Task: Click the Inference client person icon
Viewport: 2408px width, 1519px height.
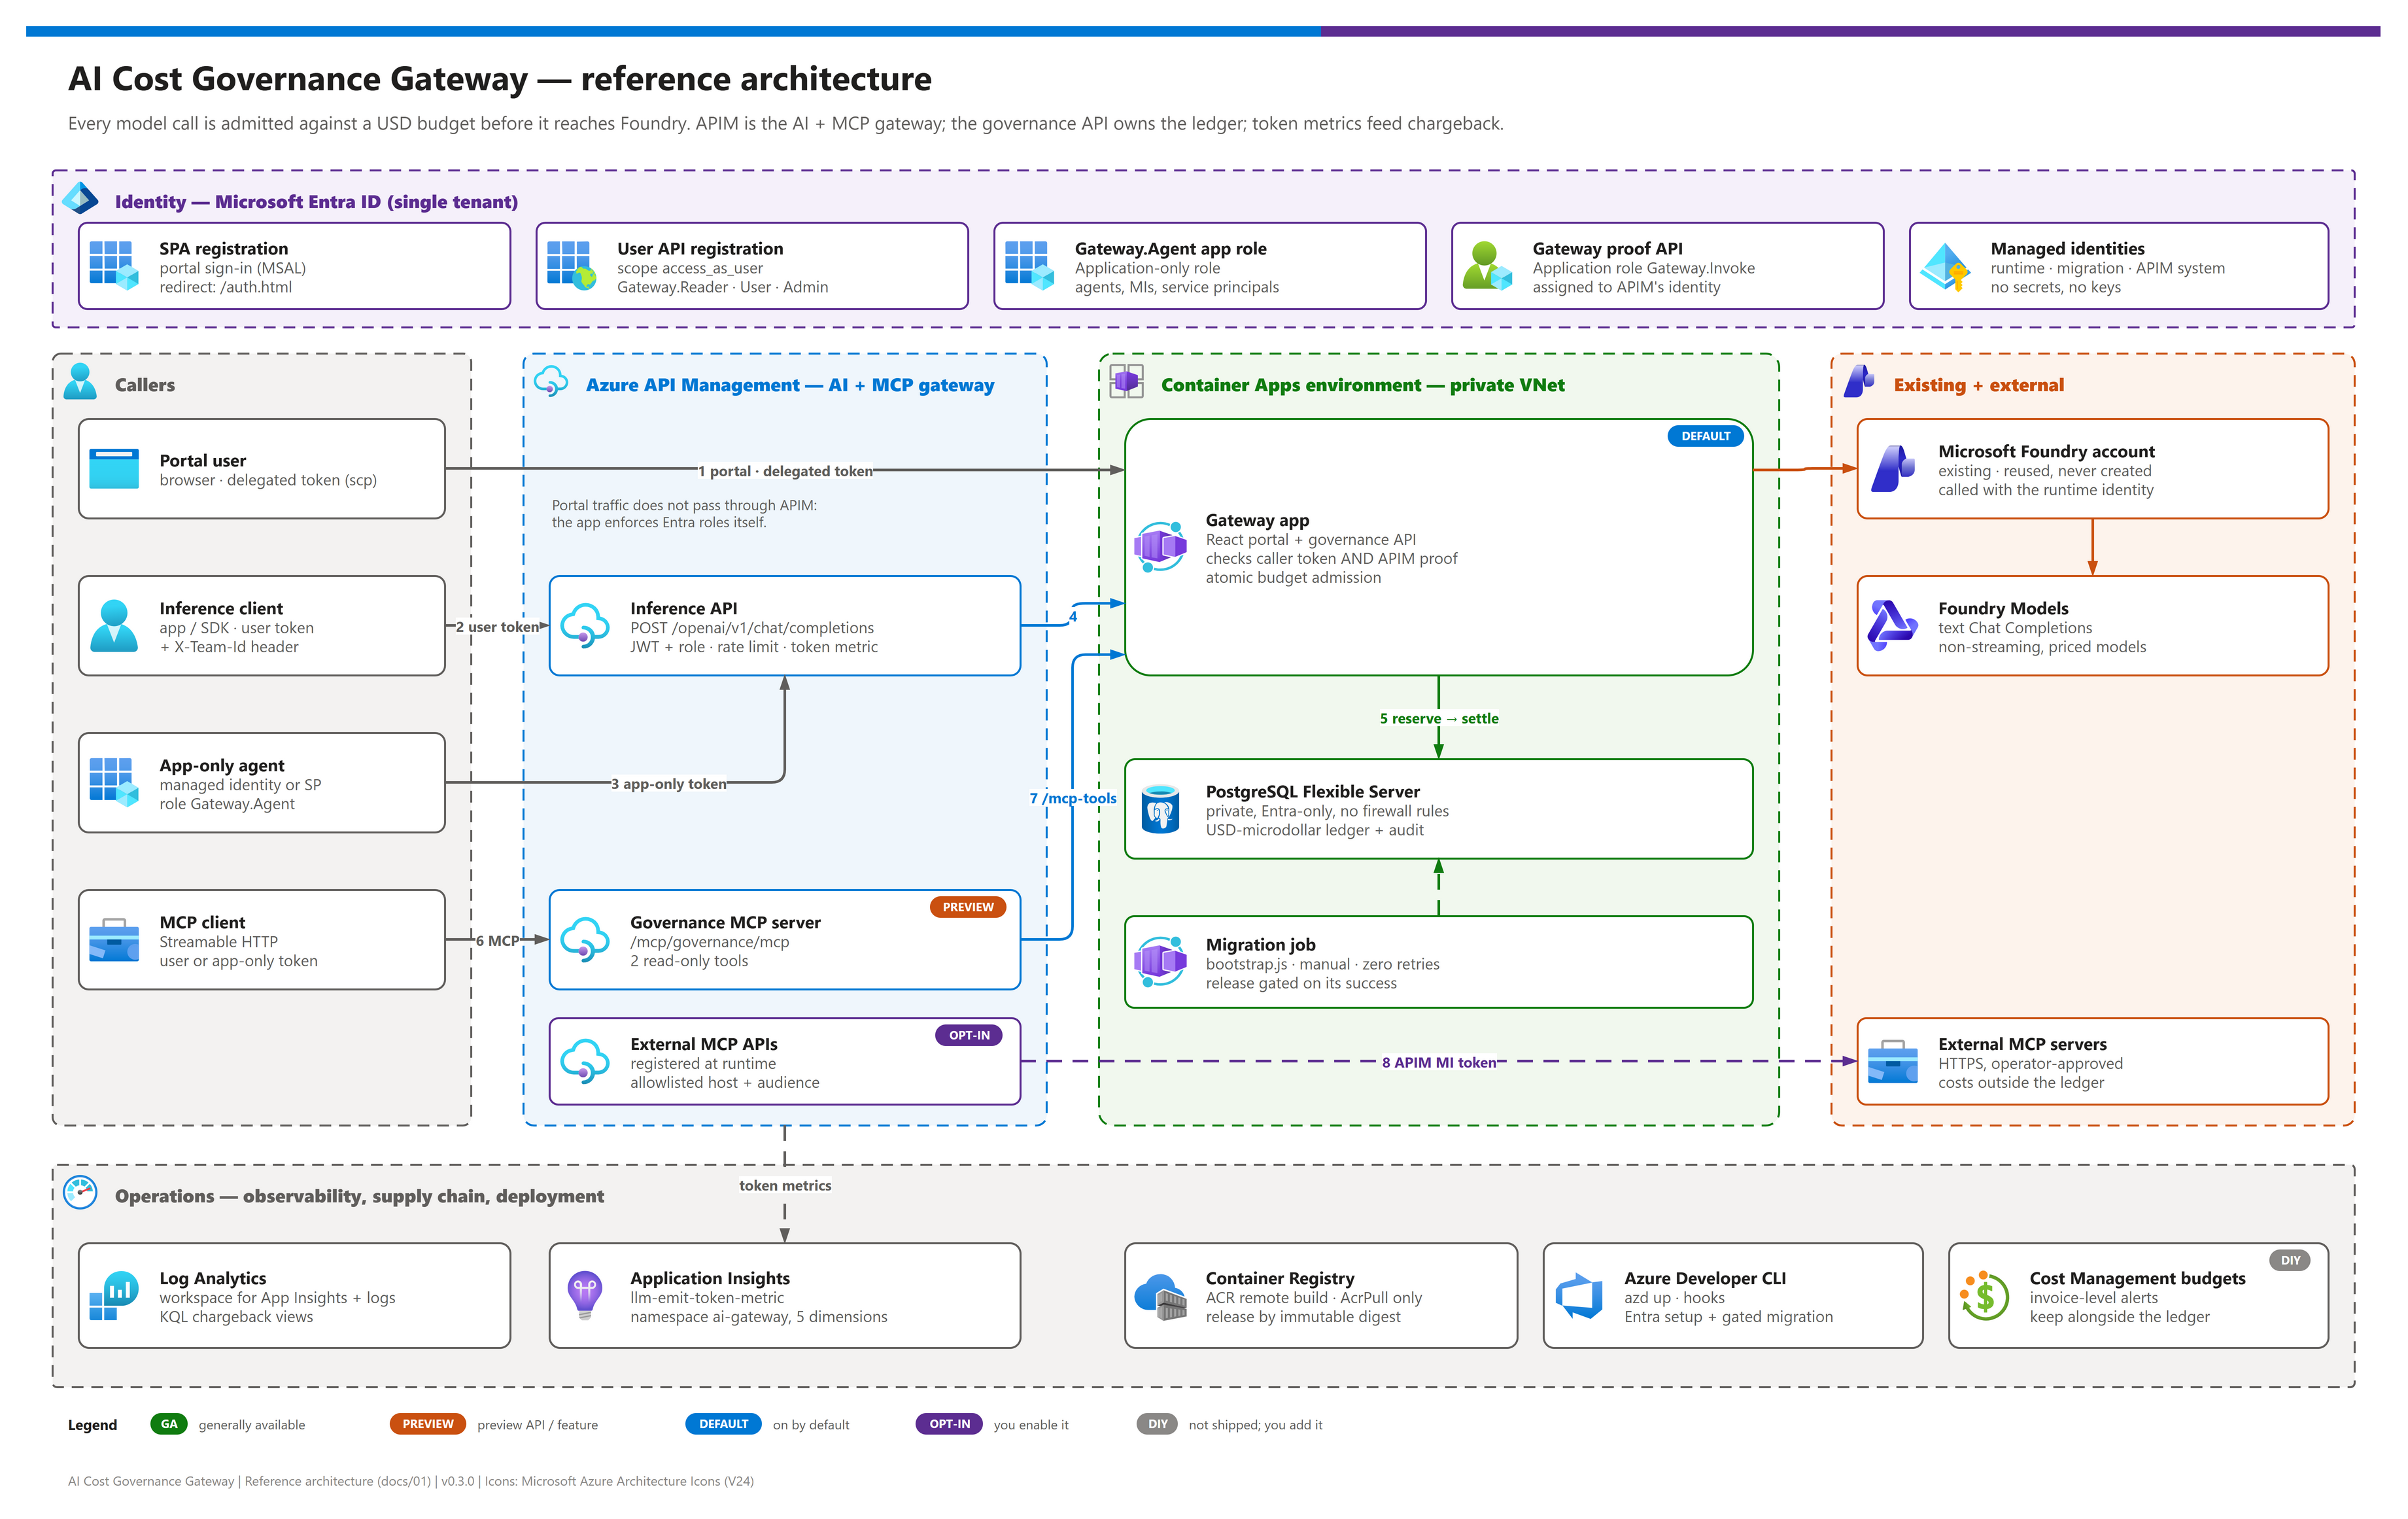Action: tap(114, 625)
